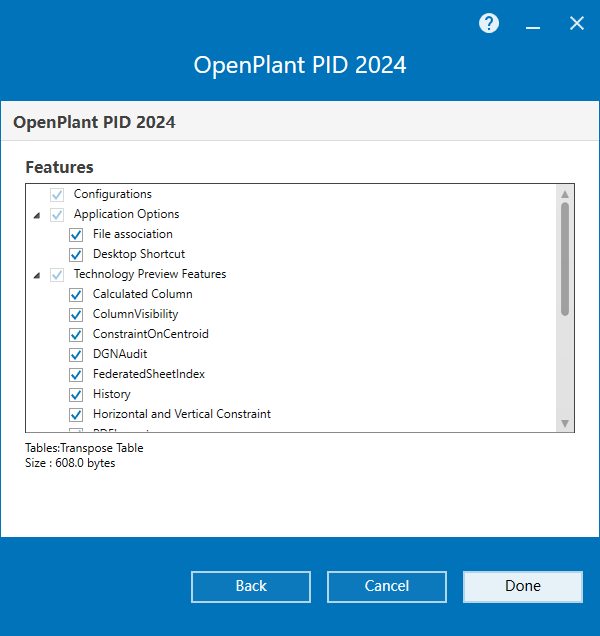The height and width of the screenshot is (636, 600).
Task: Open the Help question mark icon
Action: (x=489, y=23)
